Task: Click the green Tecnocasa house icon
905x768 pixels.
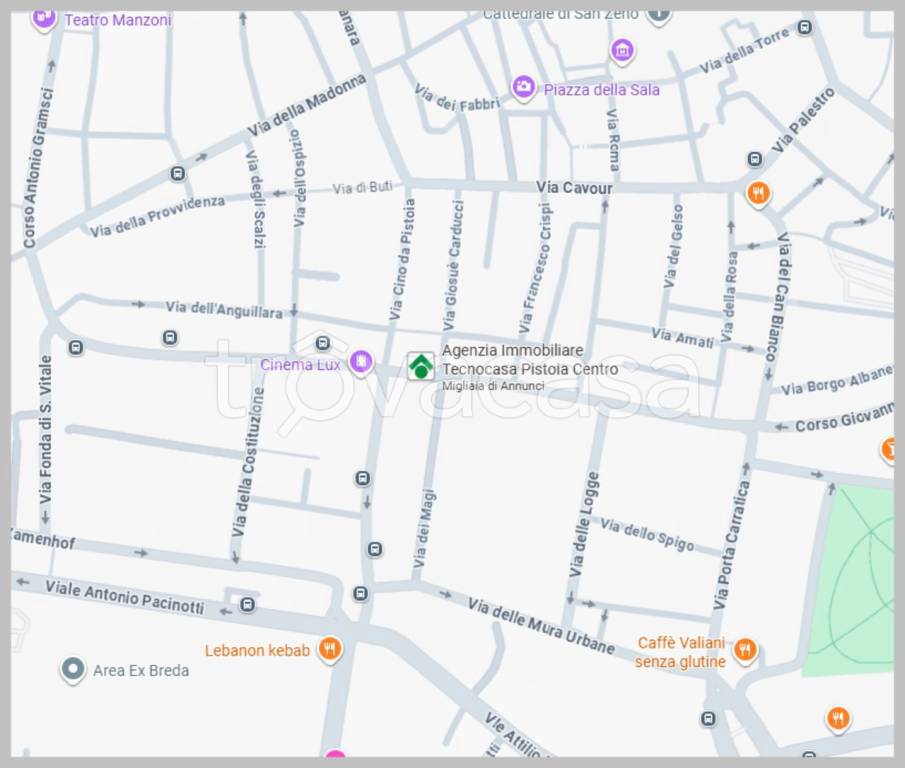Action: (x=421, y=366)
